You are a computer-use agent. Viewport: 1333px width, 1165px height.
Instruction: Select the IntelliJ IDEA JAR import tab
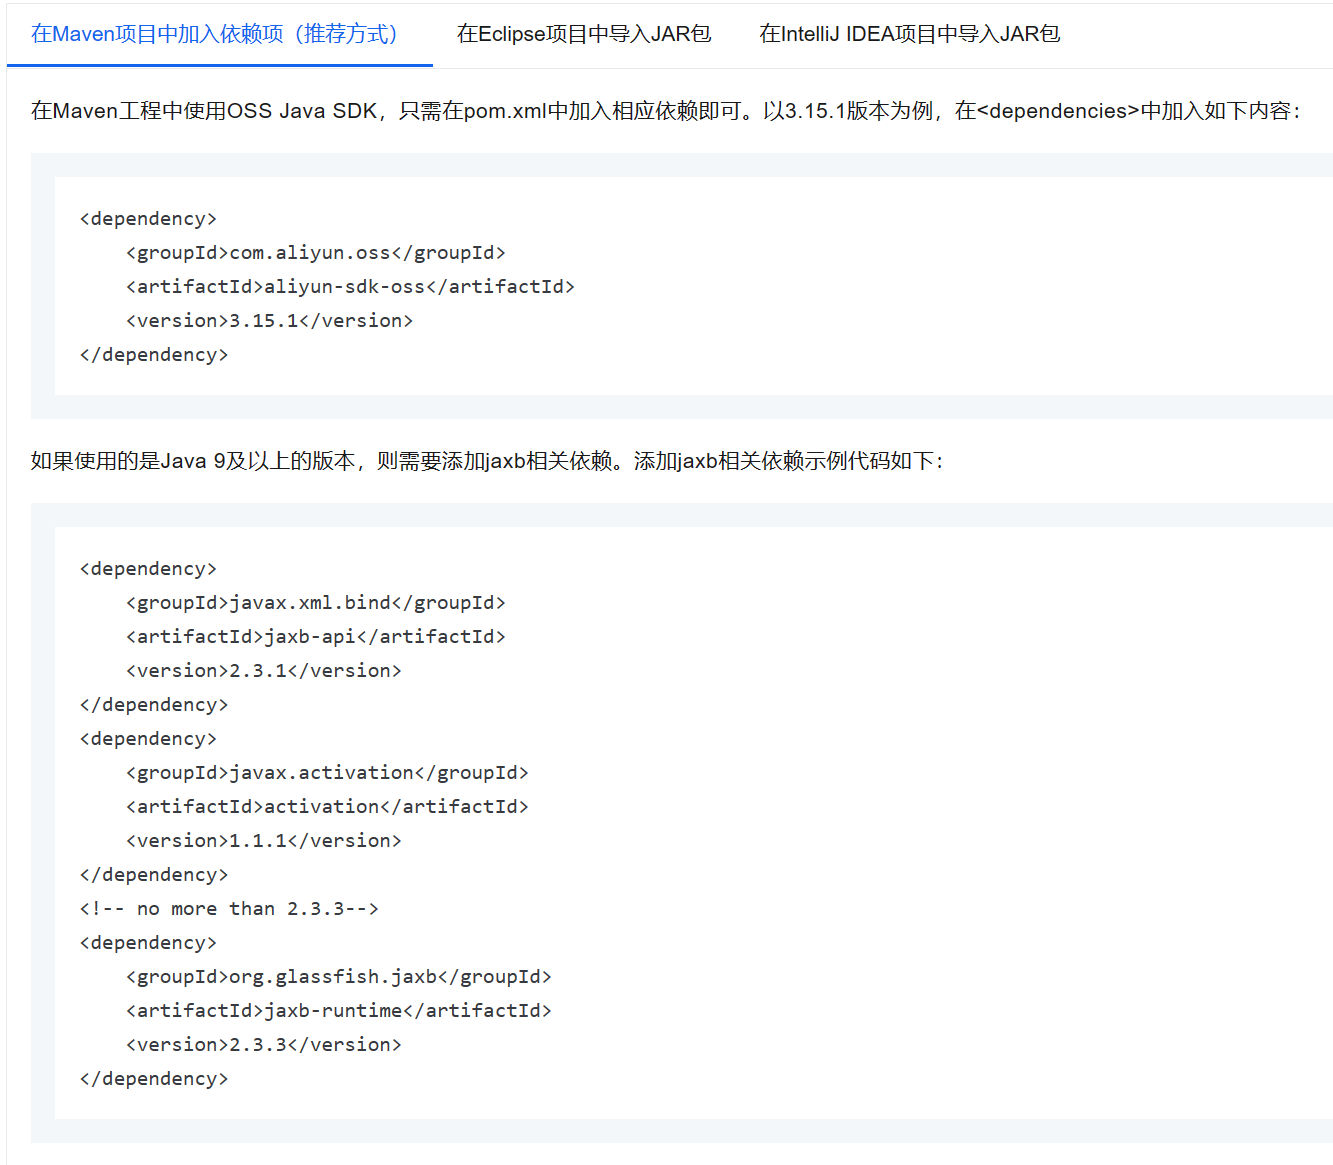tap(909, 34)
